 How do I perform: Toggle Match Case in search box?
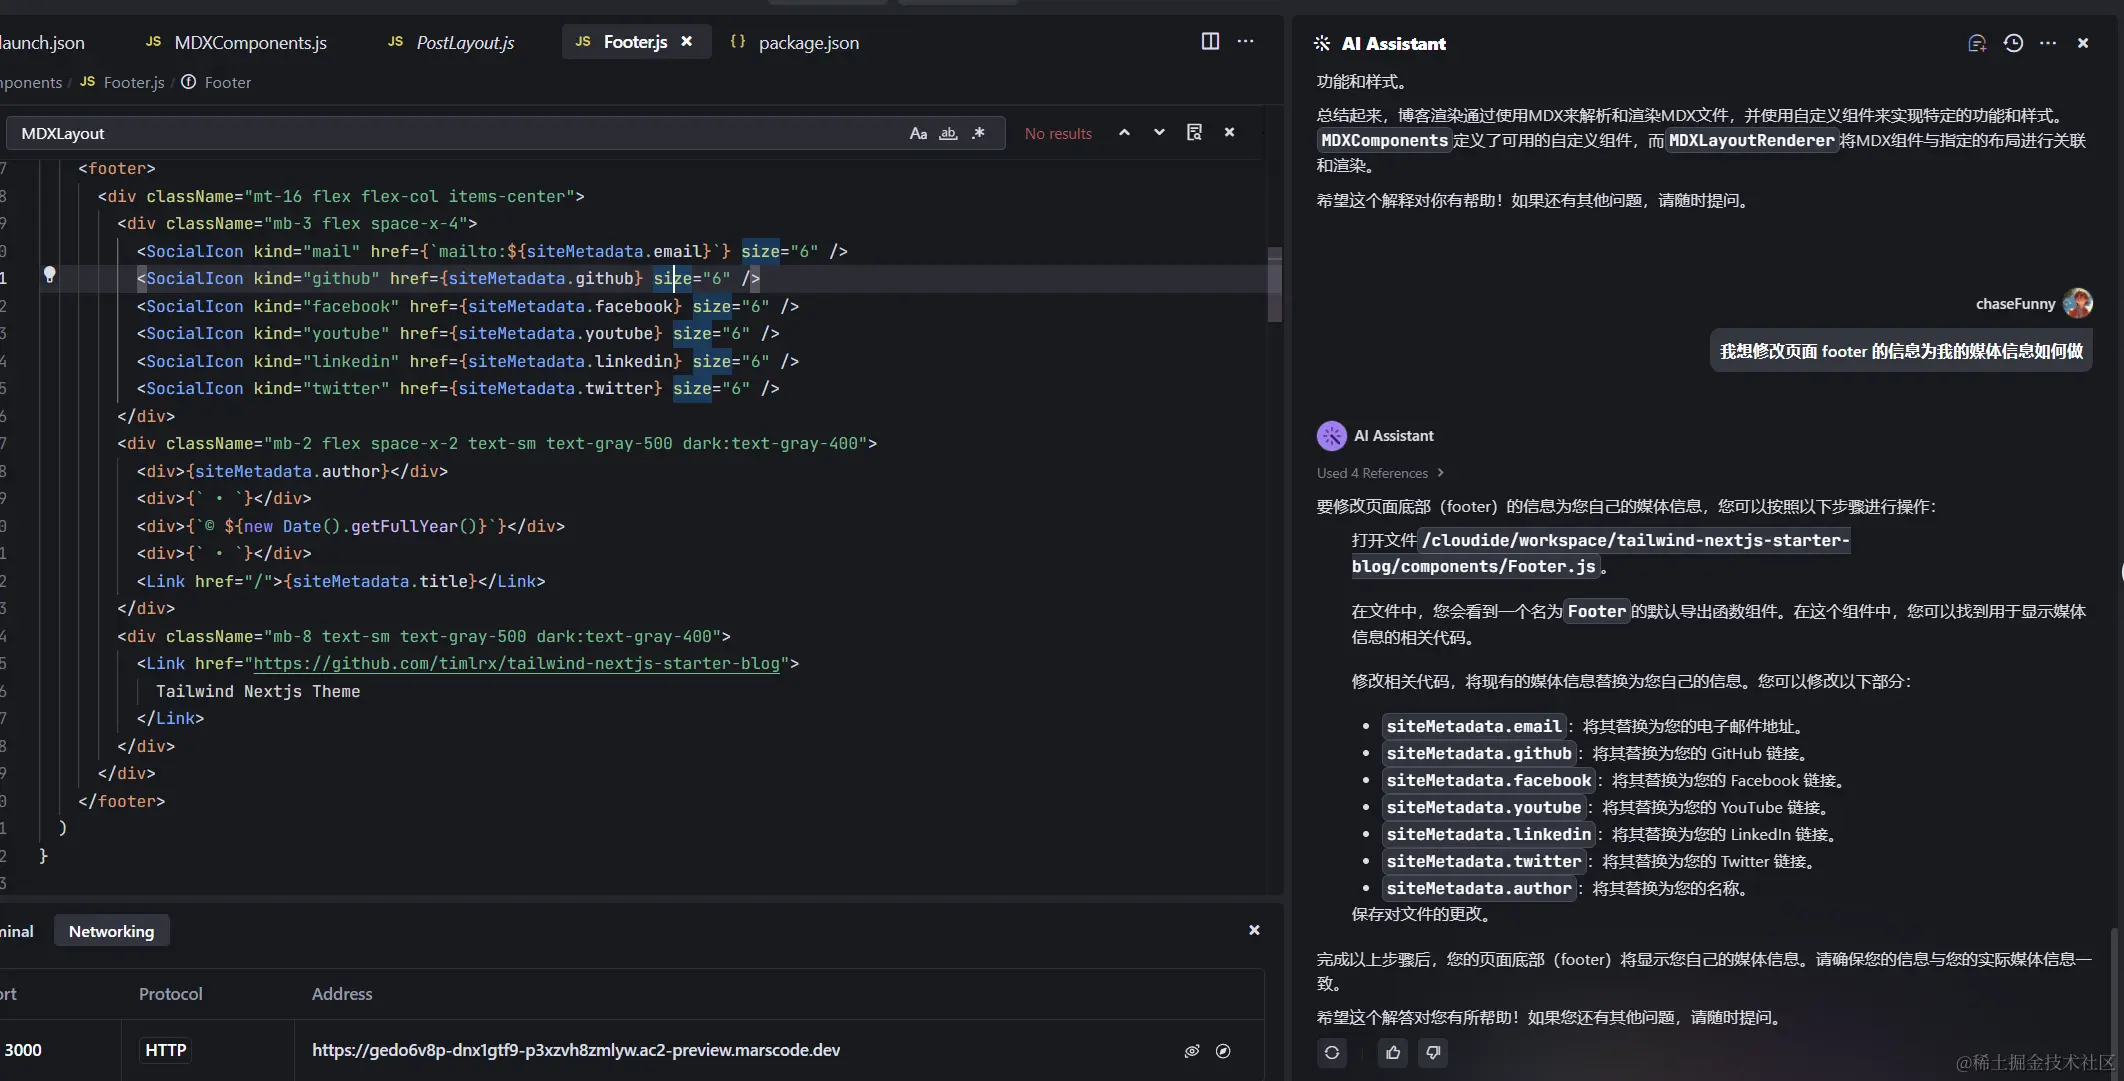(918, 133)
